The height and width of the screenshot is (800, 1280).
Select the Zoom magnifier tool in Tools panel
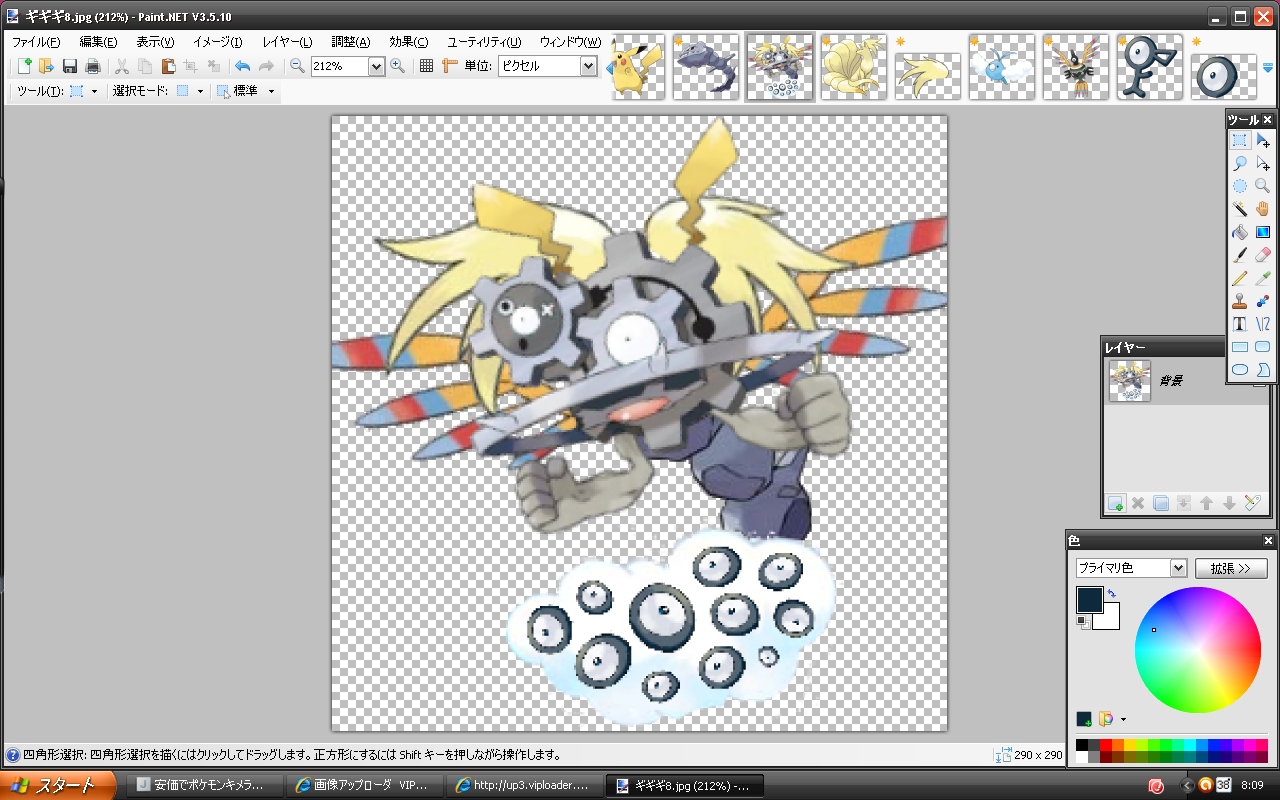pos(1263,186)
